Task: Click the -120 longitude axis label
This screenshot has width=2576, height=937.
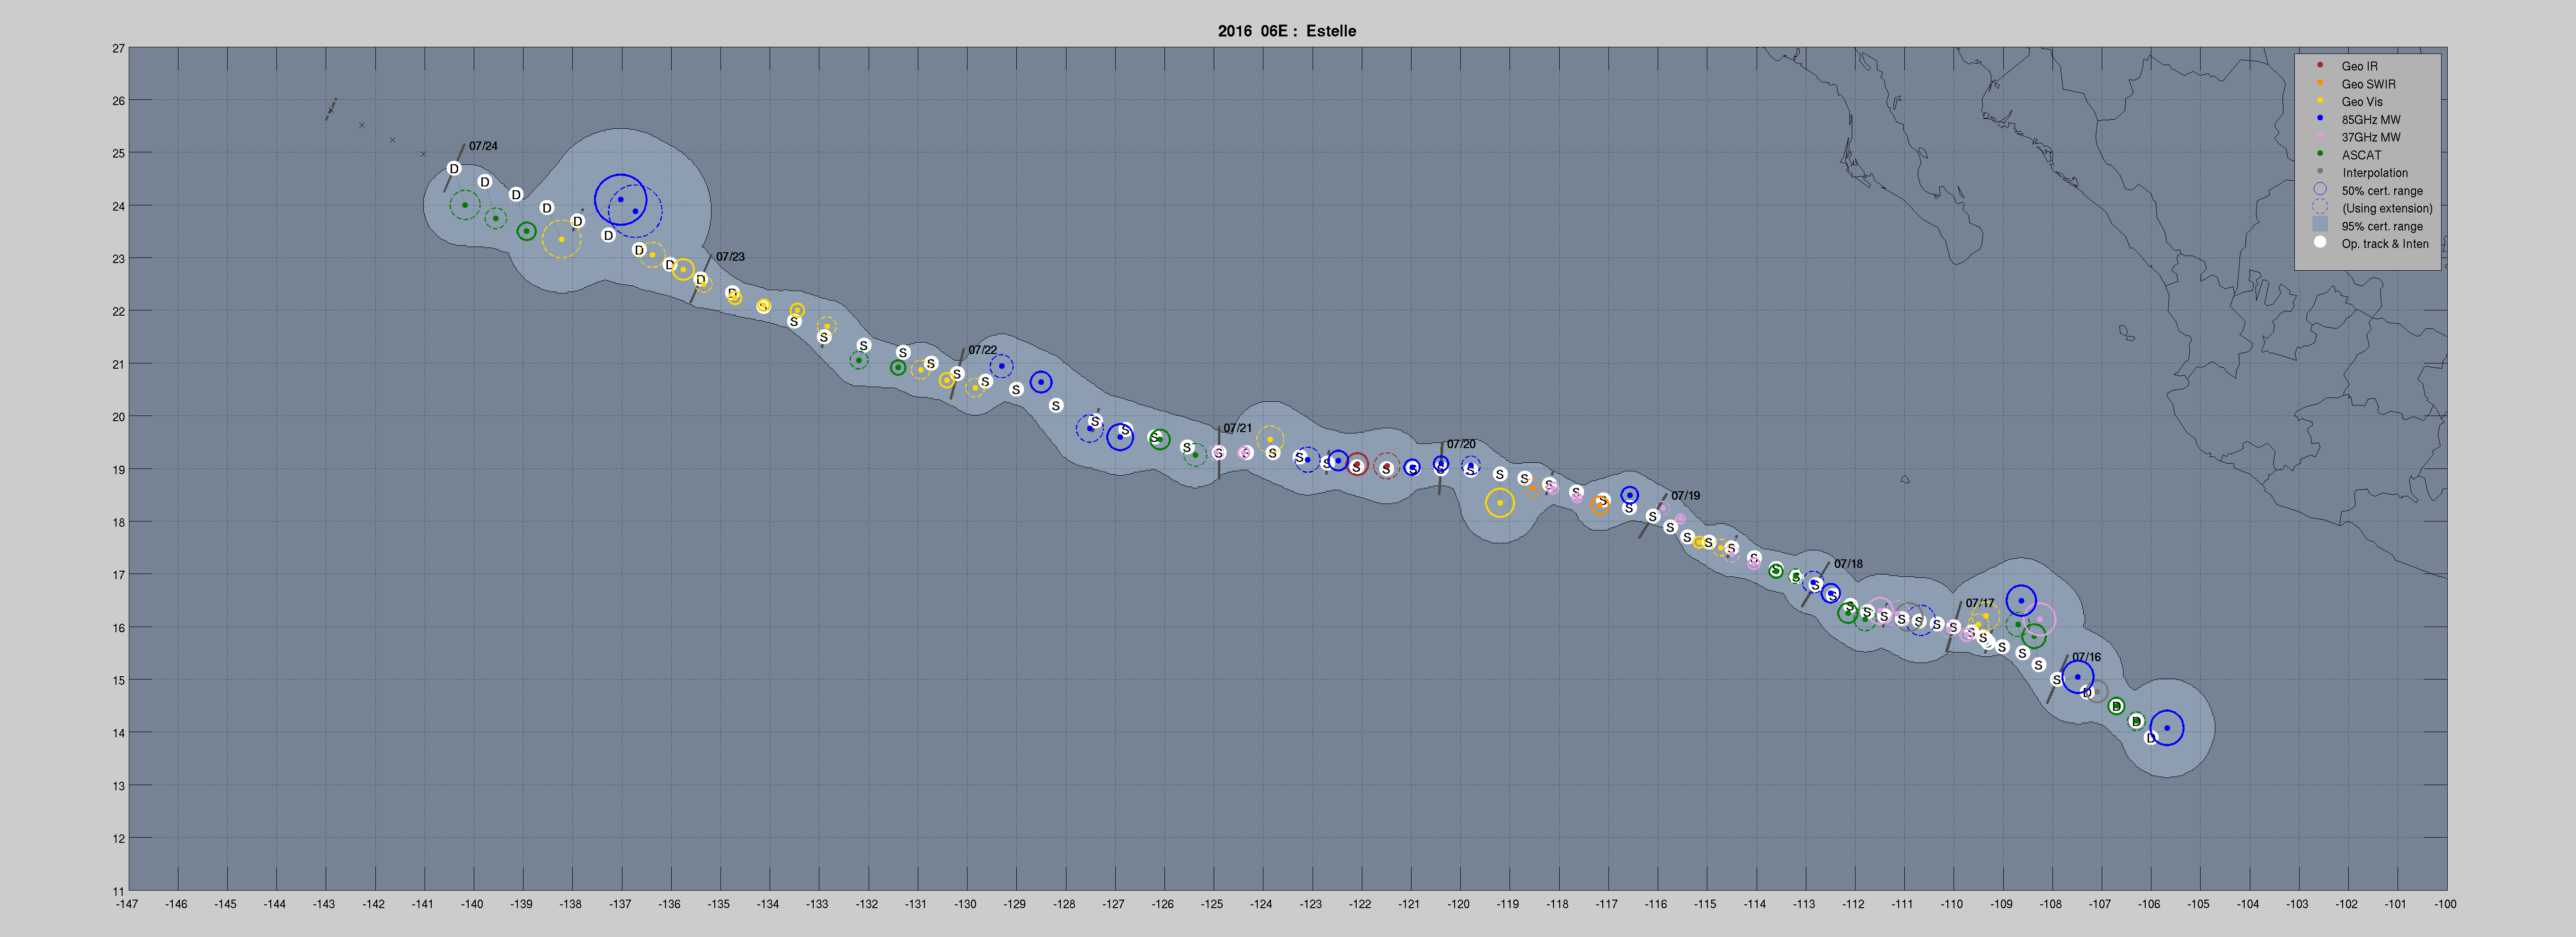Action: click(x=1458, y=904)
